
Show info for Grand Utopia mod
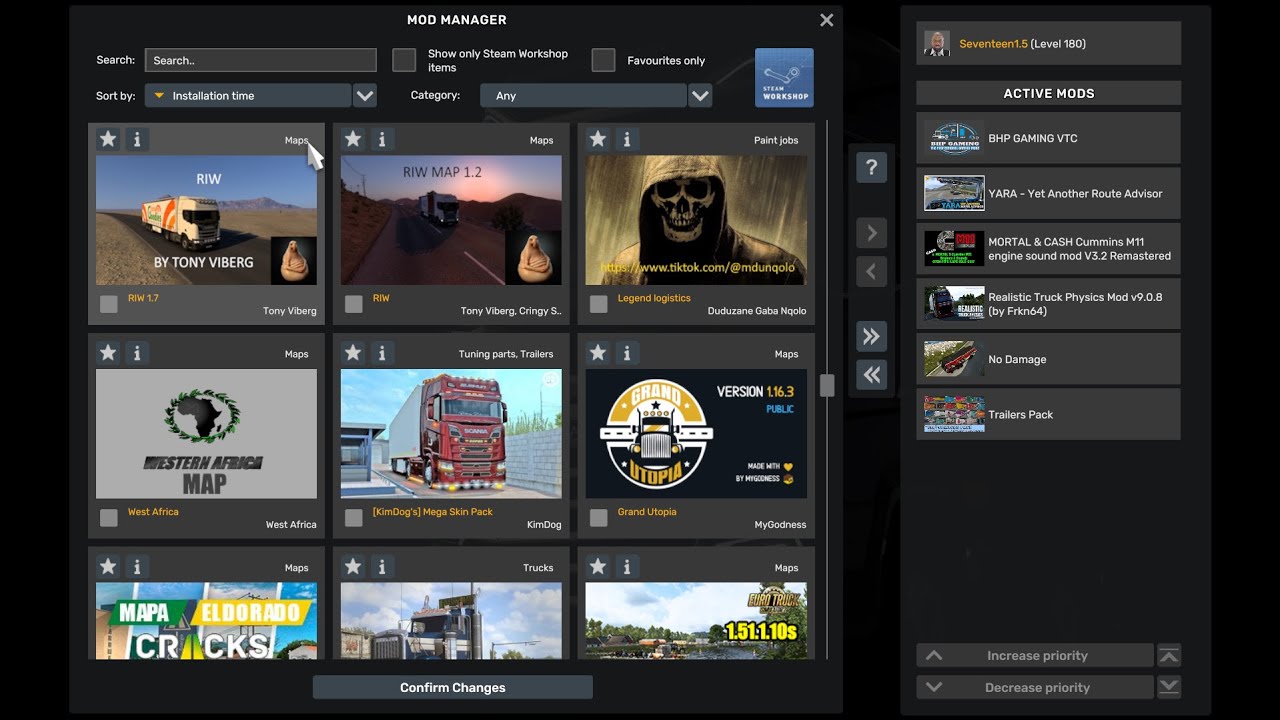click(627, 353)
